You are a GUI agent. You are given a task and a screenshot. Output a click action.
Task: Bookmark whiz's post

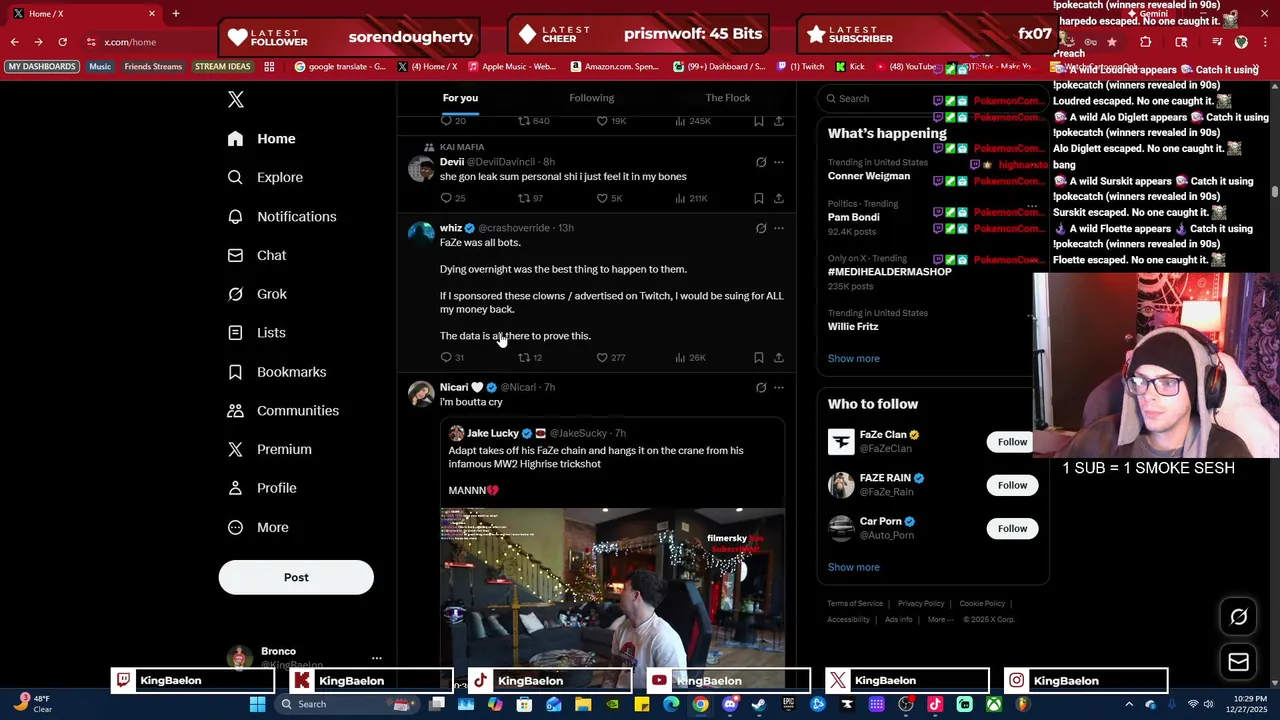pyautogui.click(x=759, y=357)
